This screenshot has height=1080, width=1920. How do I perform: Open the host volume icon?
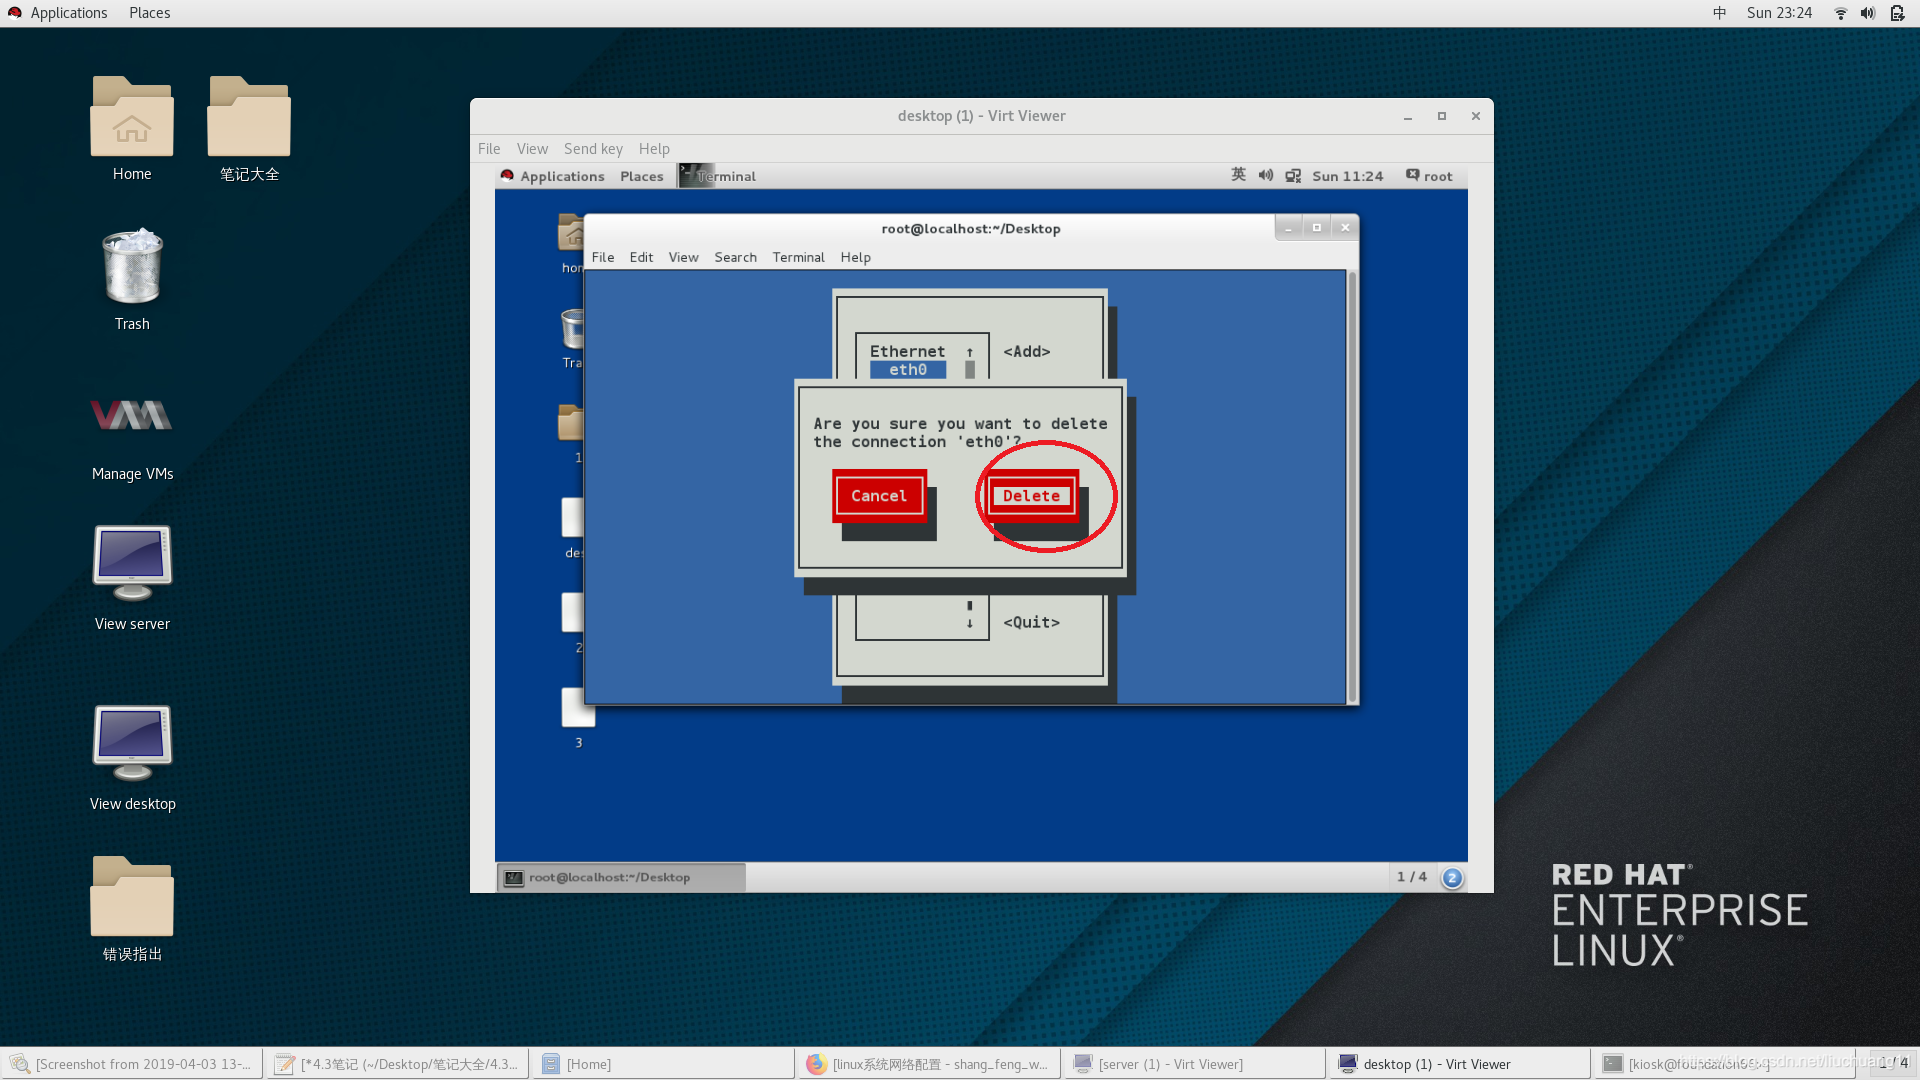coord(1867,13)
